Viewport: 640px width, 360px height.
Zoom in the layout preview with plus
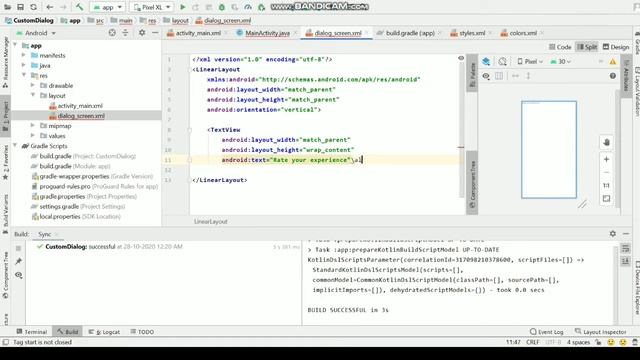click(x=607, y=159)
